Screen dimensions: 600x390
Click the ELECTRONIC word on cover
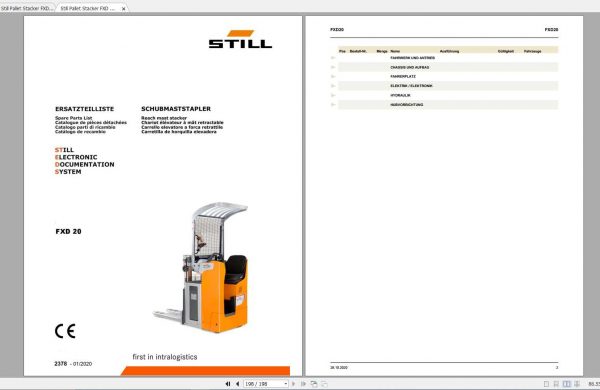click(x=76, y=157)
